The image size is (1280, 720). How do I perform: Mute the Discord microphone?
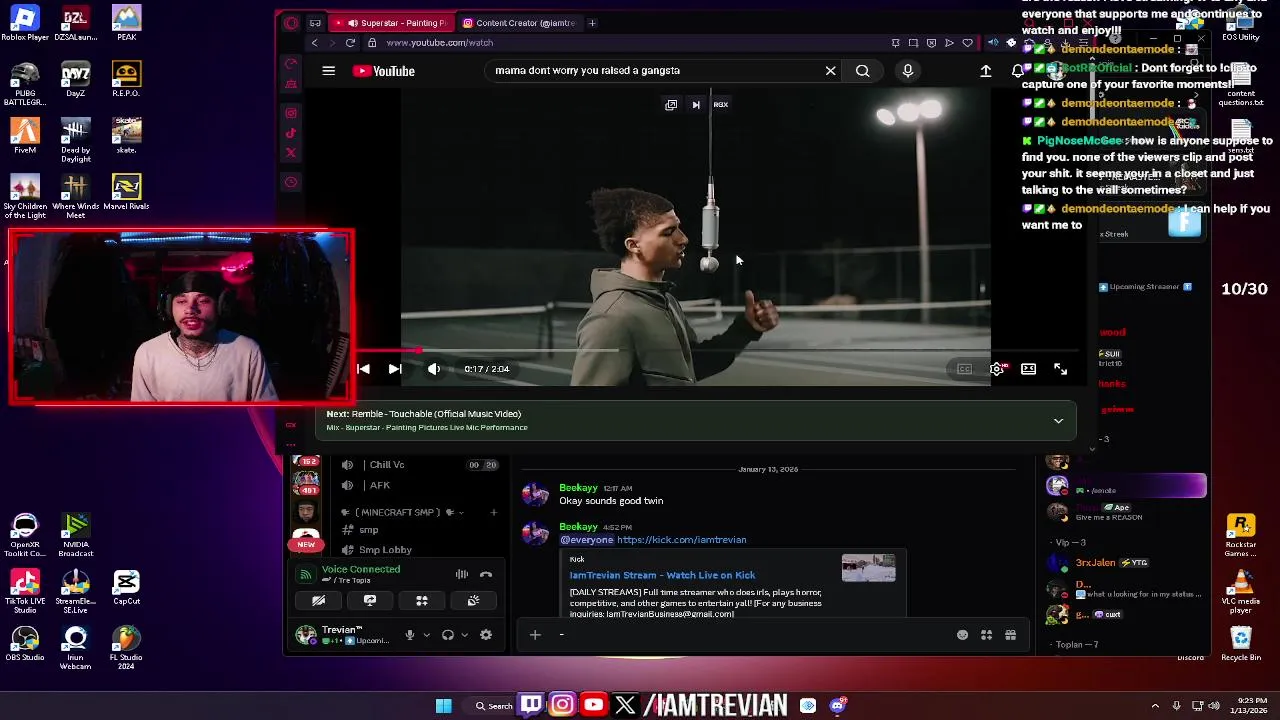click(409, 635)
